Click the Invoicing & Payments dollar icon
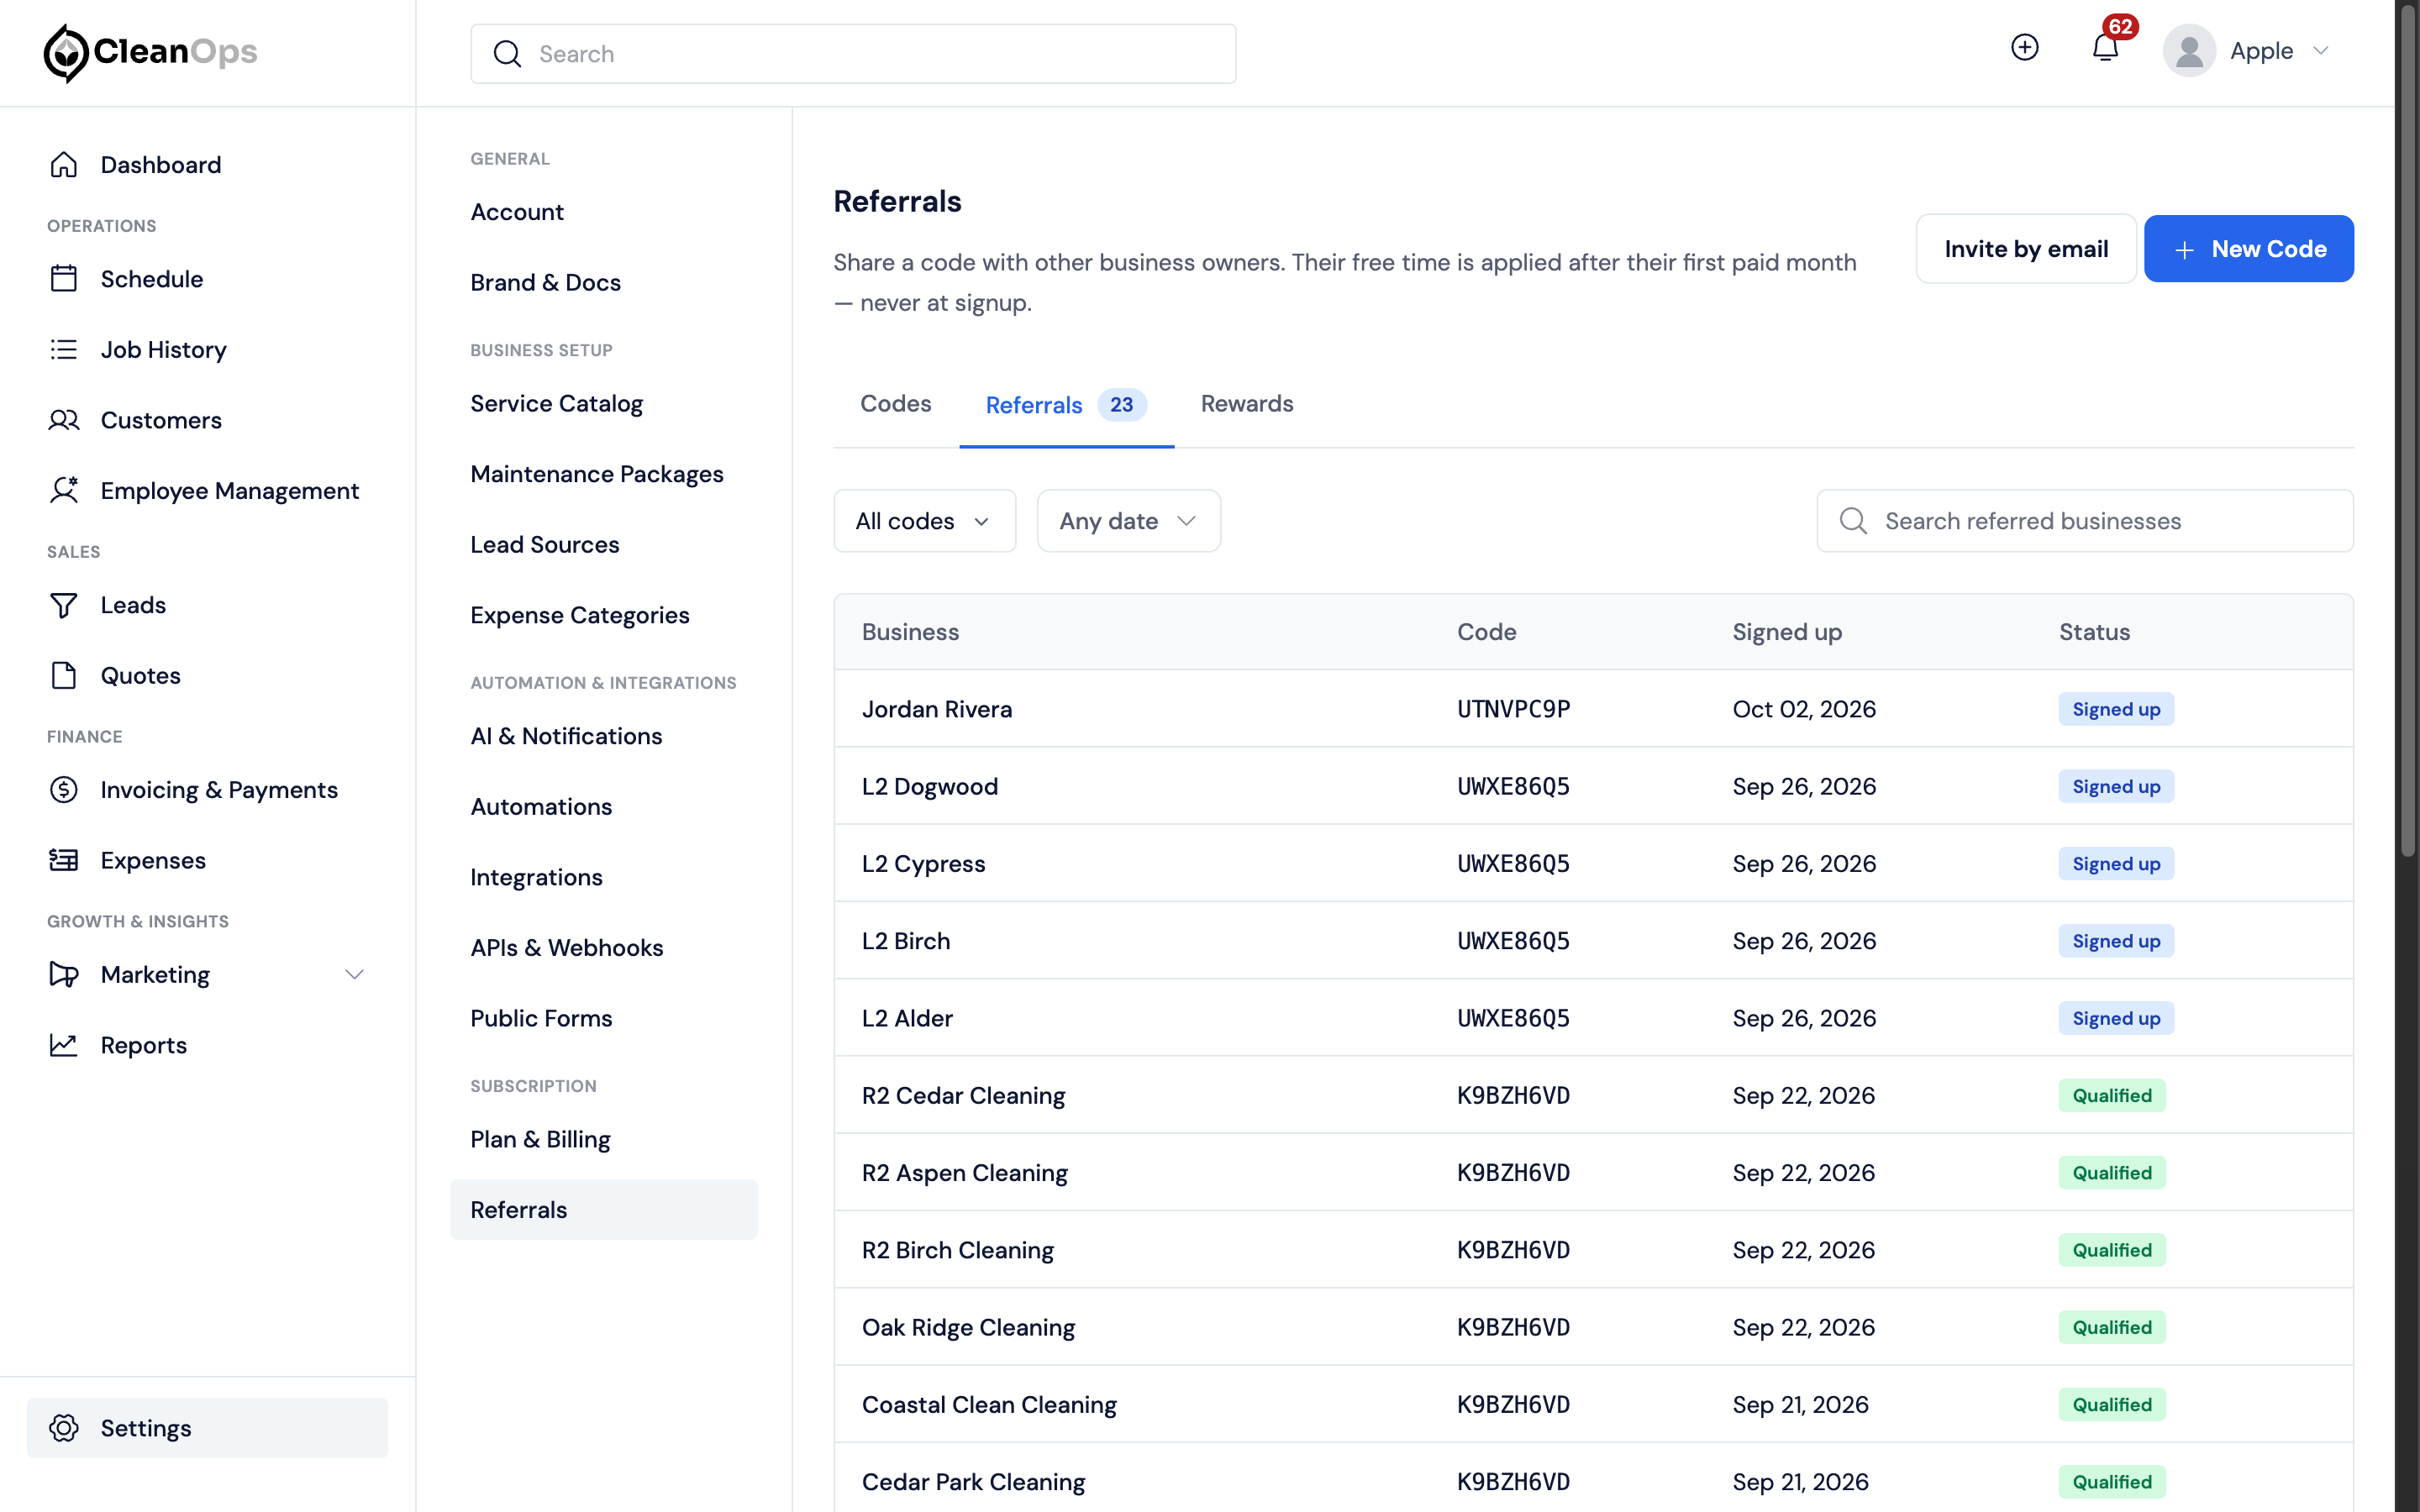Viewport: 2420px width, 1512px height. tap(64, 790)
